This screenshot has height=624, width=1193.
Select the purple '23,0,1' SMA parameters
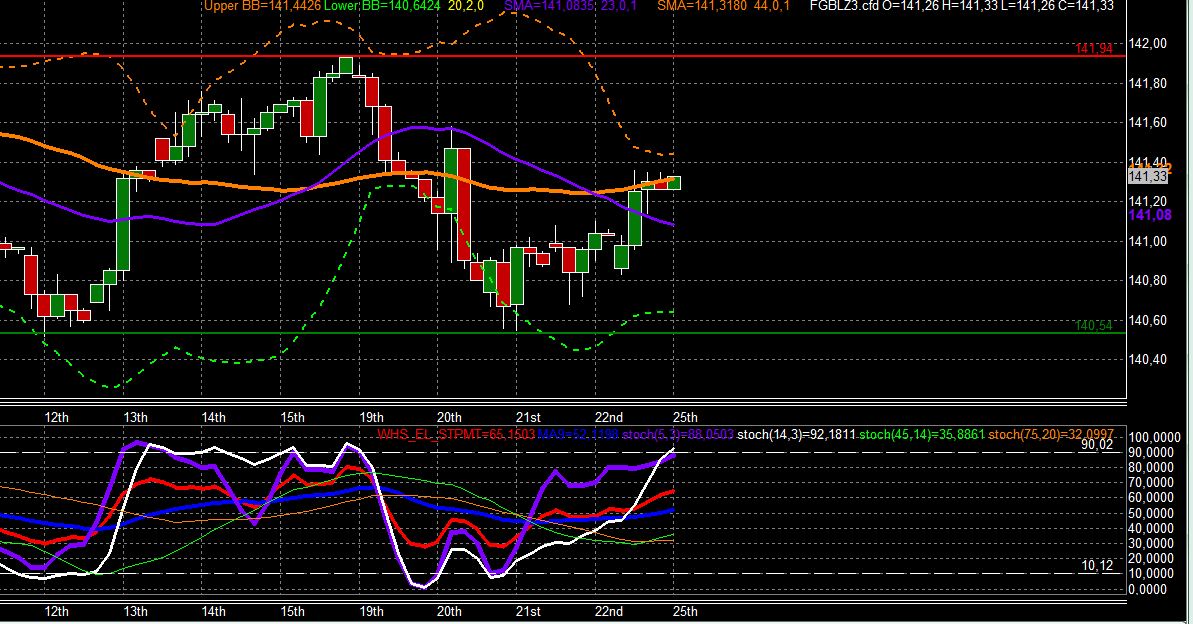pos(619,6)
